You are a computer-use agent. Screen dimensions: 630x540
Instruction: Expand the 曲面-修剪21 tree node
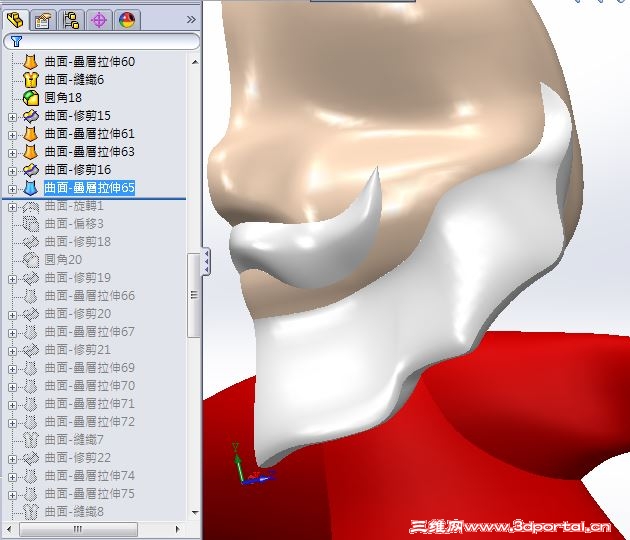click(x=12, y=352)
